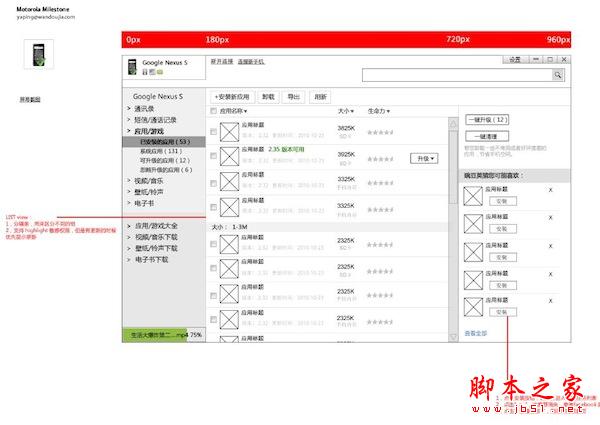Open 视频/音乐下载 in sidebar
The height and width of the screenshot is (425, 600).
click(x=156, y=237)
